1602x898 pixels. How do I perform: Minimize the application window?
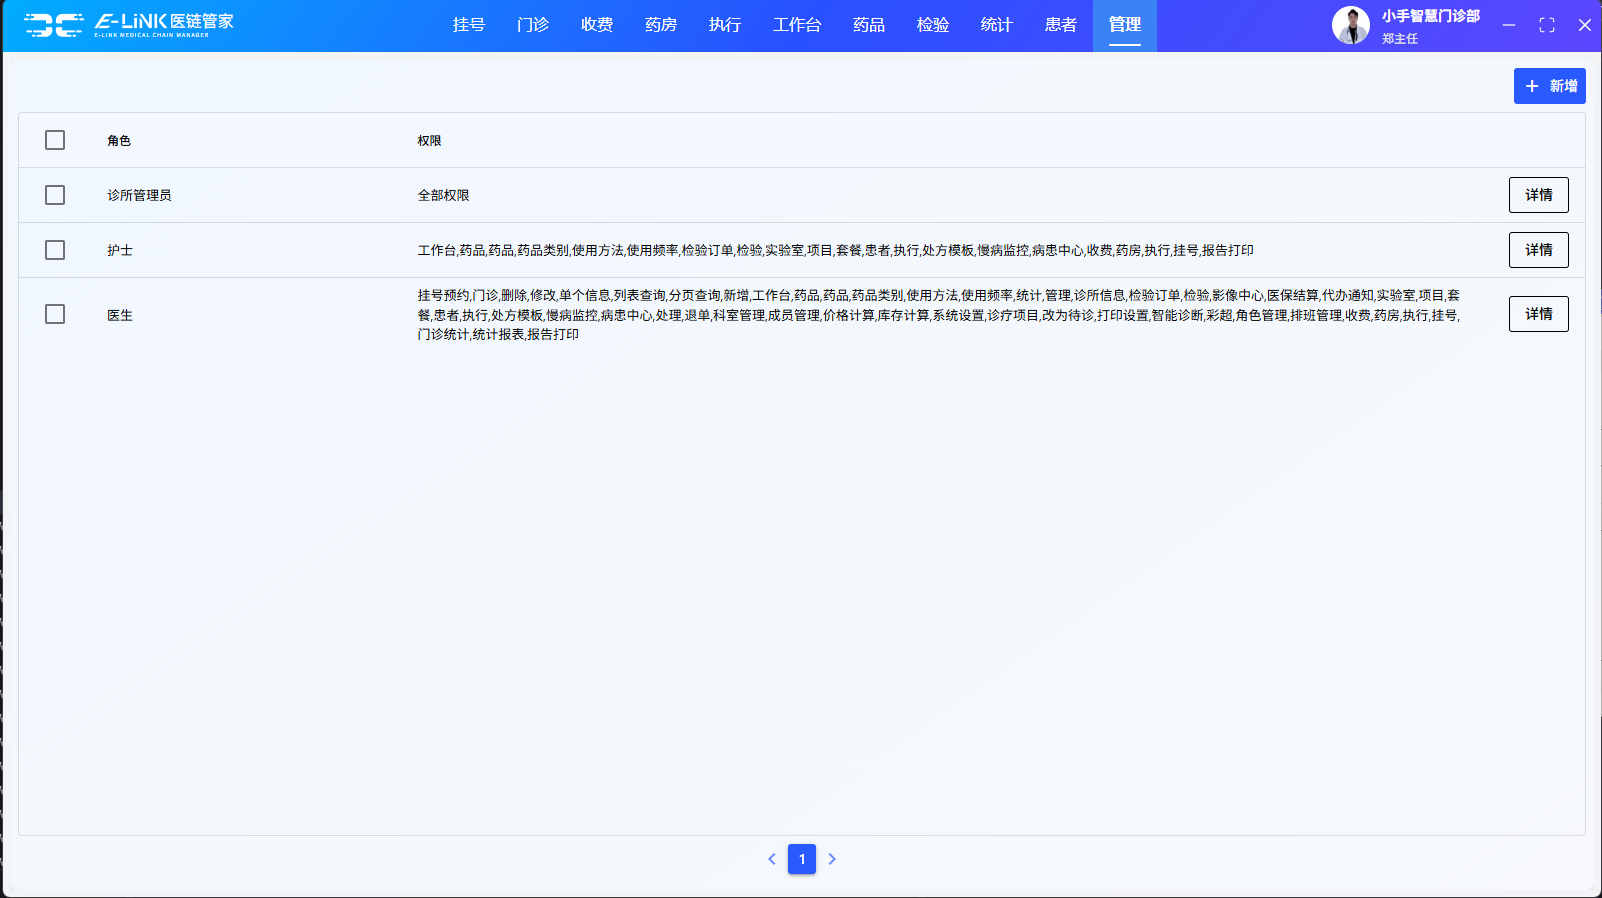coord(1509,25)
